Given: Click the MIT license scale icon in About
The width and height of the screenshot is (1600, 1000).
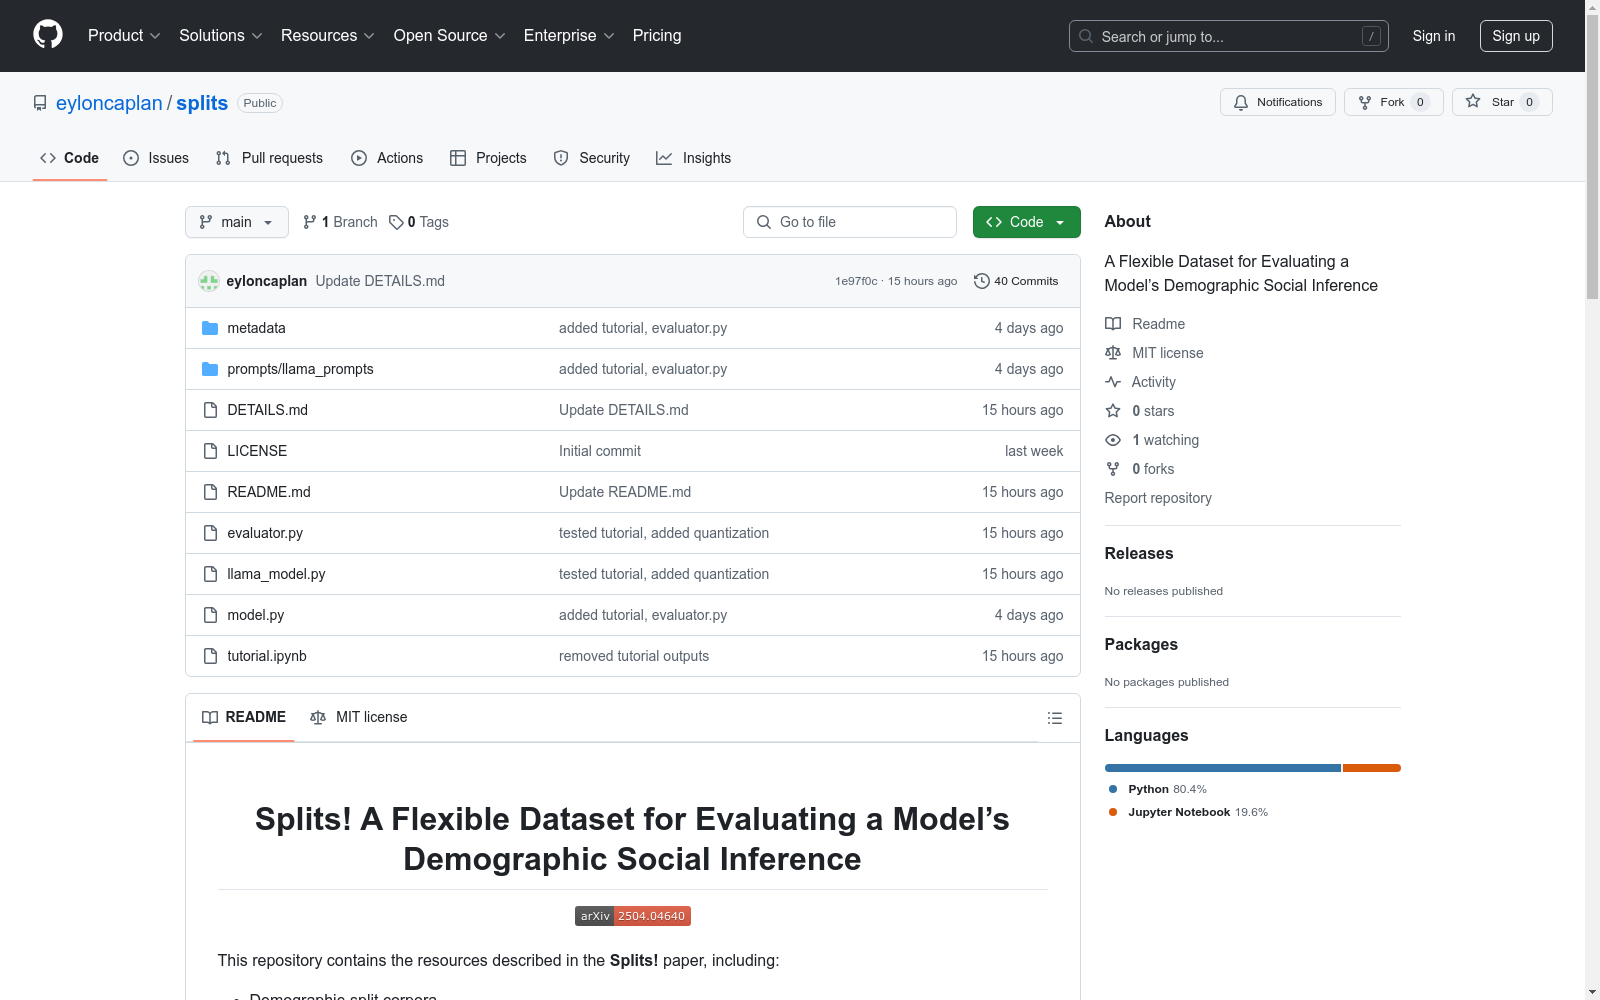Looking at the screenshot, I should tap(1113, 353).
